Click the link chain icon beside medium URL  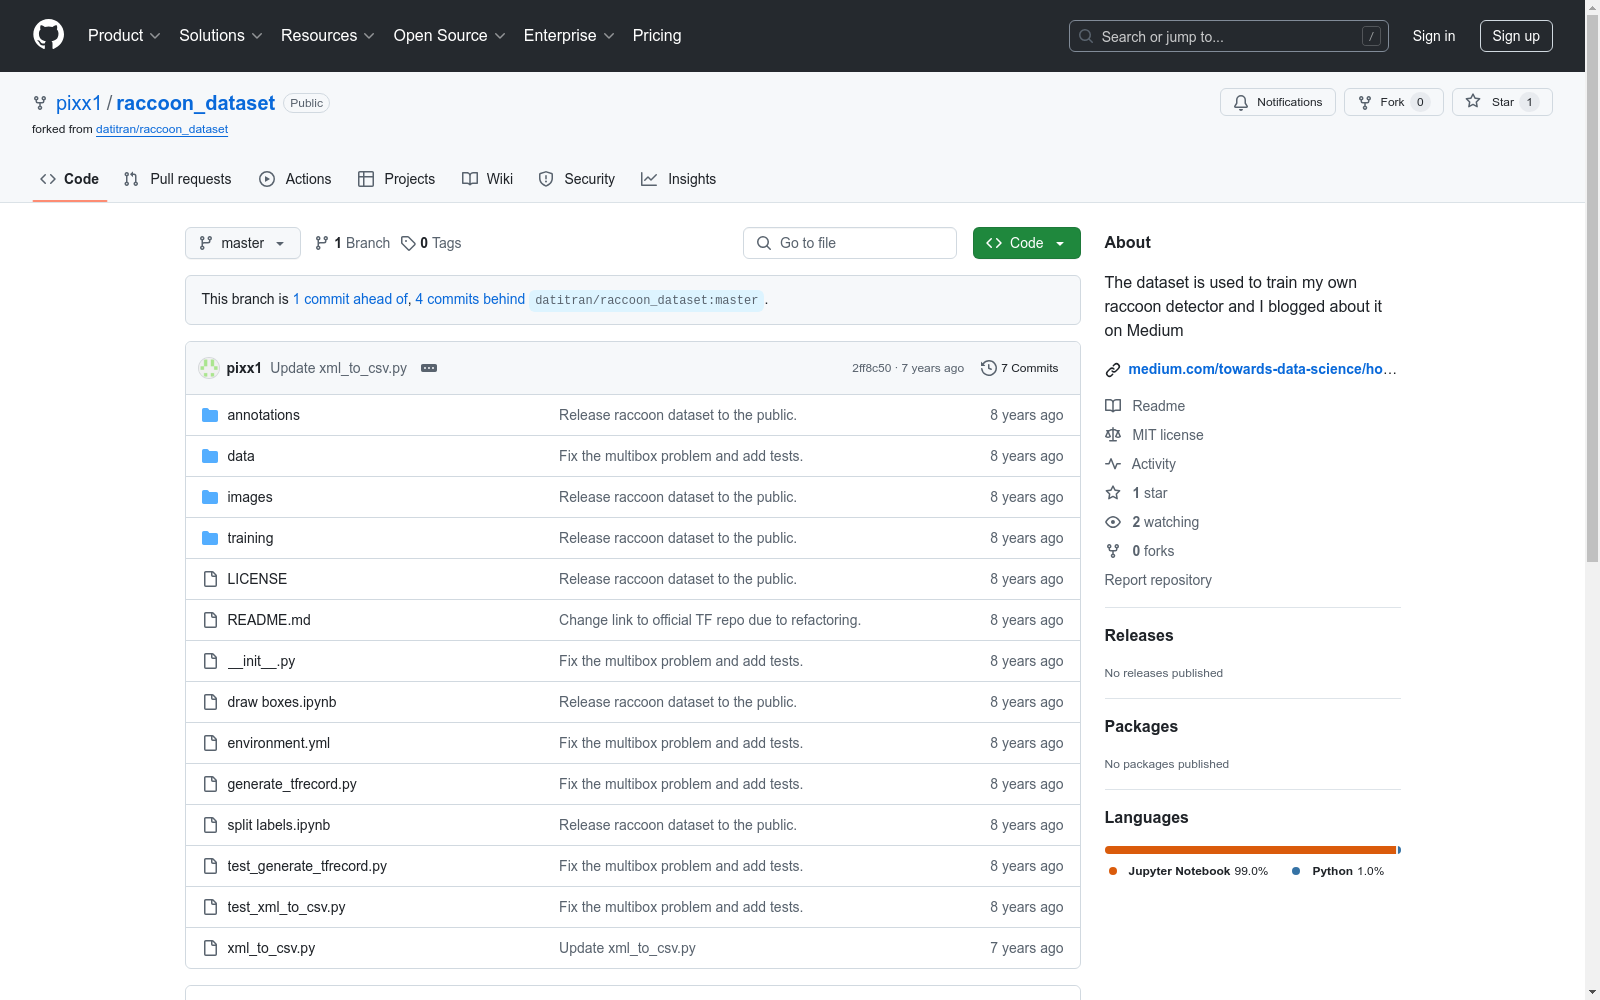click(1113, 370)
